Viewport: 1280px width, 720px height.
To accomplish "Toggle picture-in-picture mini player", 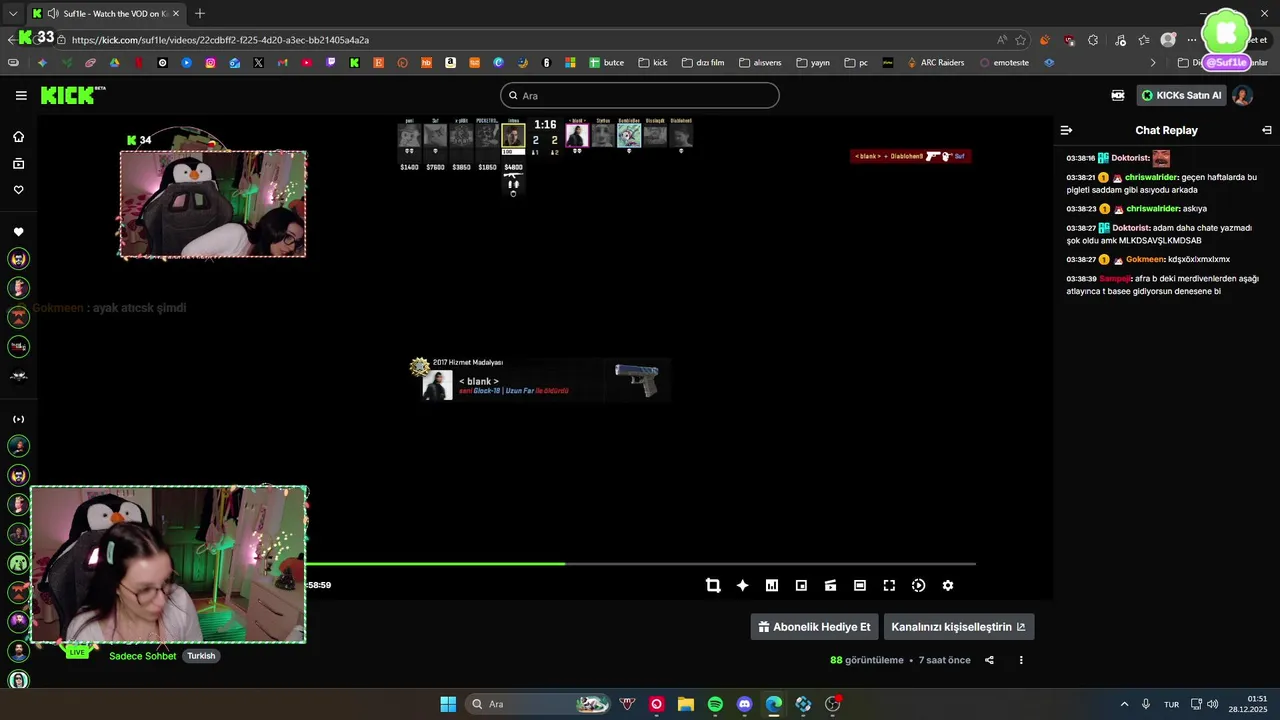I will pos(801,586).
